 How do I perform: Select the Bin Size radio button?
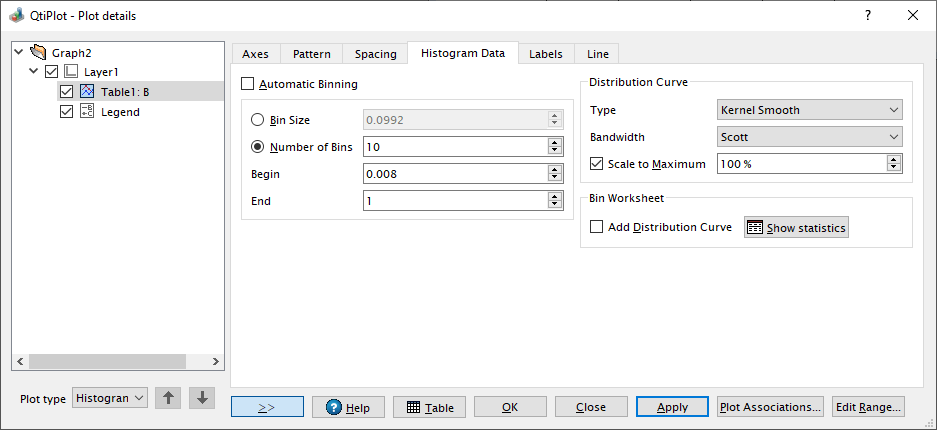point(258,120)
